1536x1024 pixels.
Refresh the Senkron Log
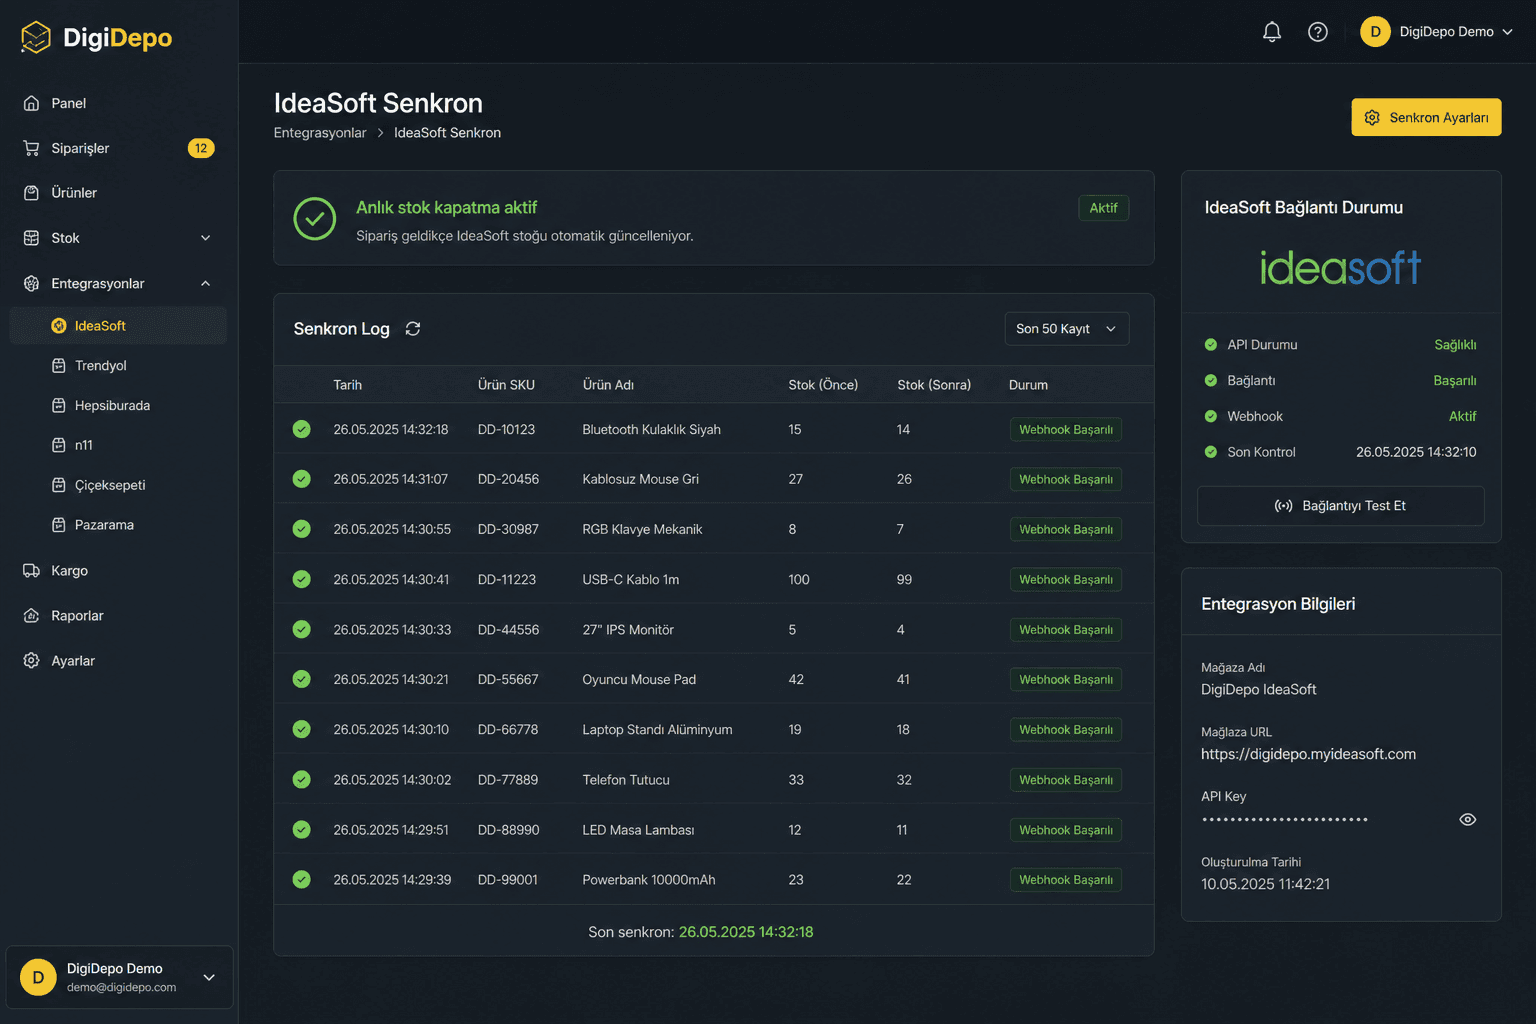(x=413, y=329)
